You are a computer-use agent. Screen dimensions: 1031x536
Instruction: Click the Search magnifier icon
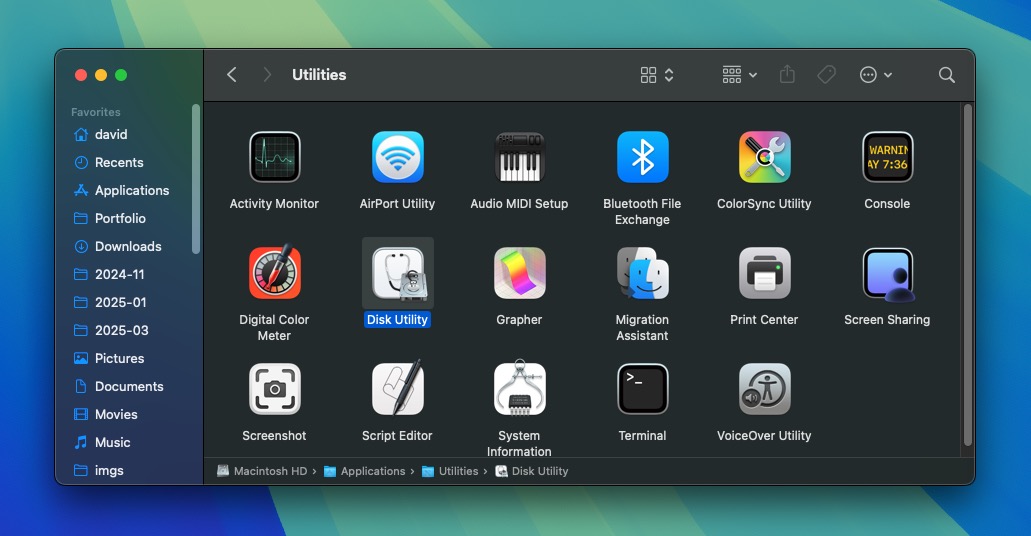946,75
